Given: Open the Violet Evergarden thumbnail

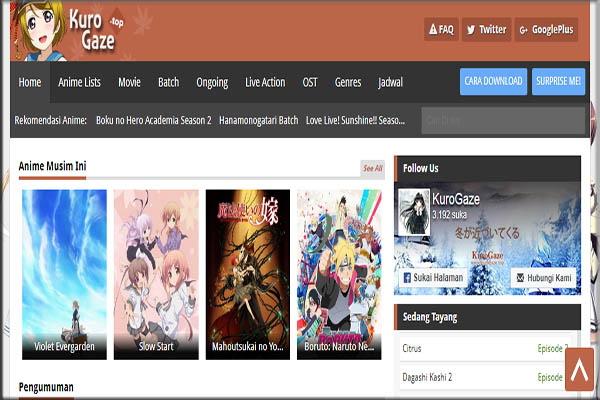Looking at the screenshot, I should coord(64,274).
